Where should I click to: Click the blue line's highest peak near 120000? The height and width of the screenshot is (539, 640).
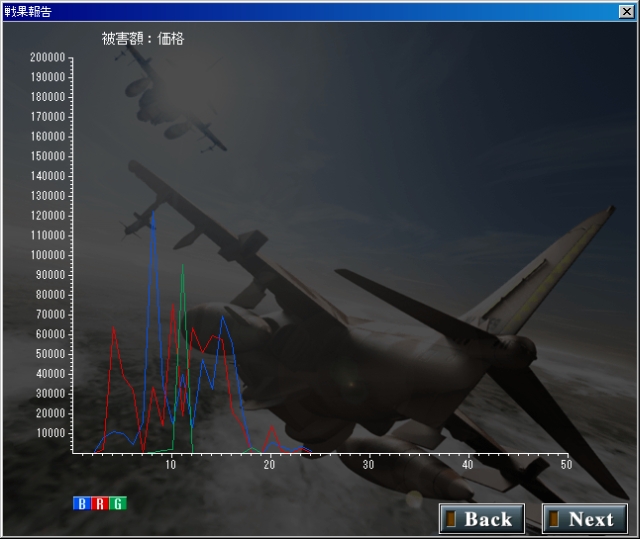pos(153,212)
